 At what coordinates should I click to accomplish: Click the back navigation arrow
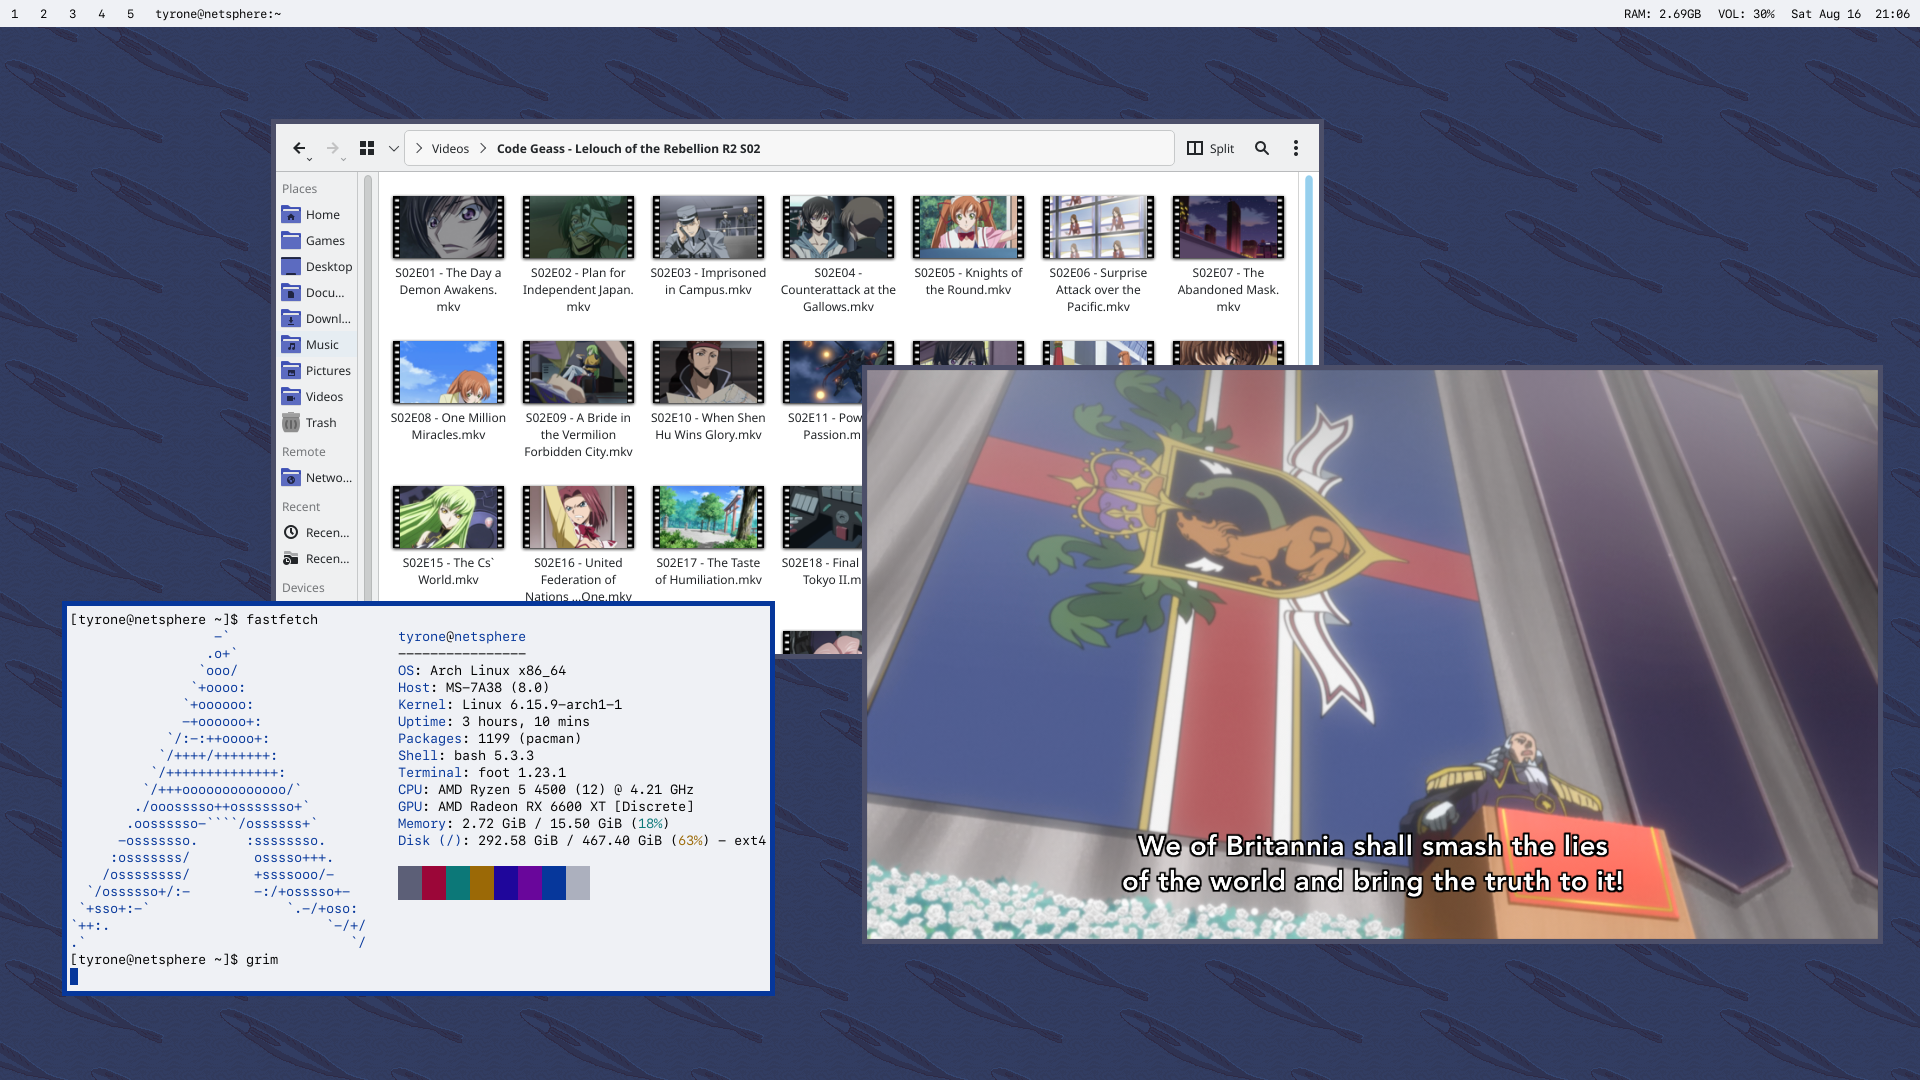pos(298,148)
